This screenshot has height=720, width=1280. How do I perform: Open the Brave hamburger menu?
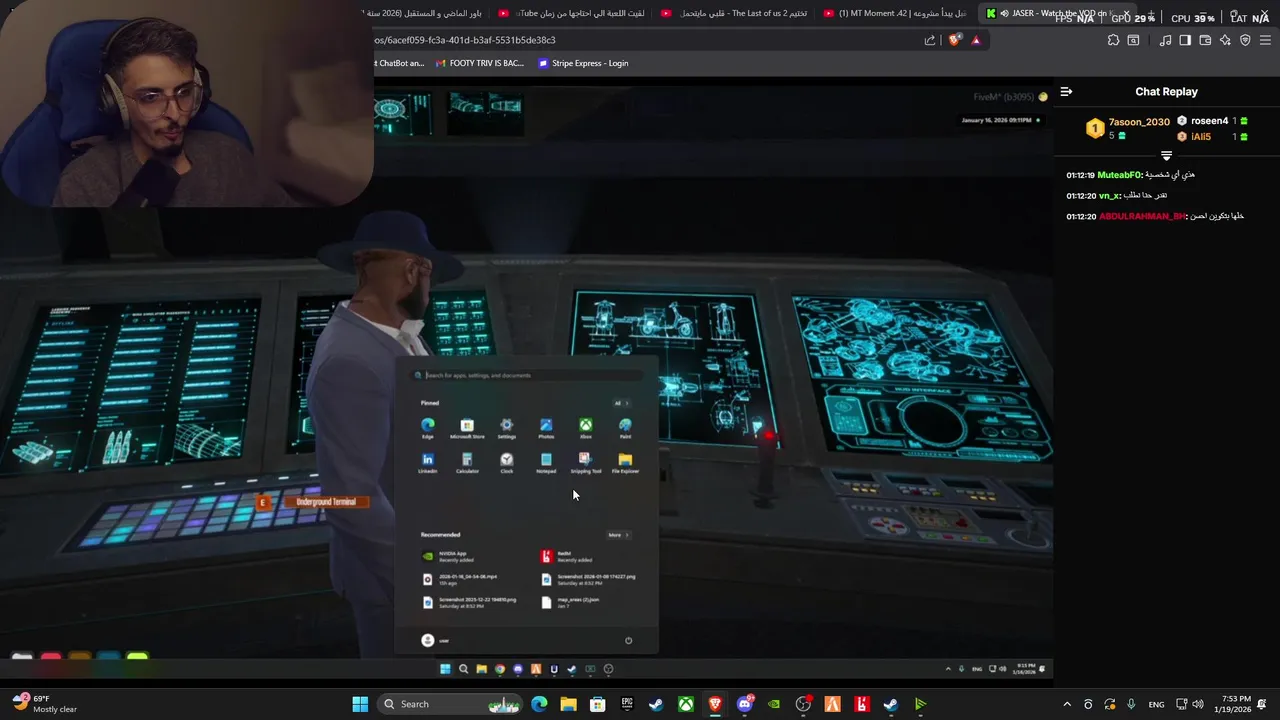point(1265,40)
